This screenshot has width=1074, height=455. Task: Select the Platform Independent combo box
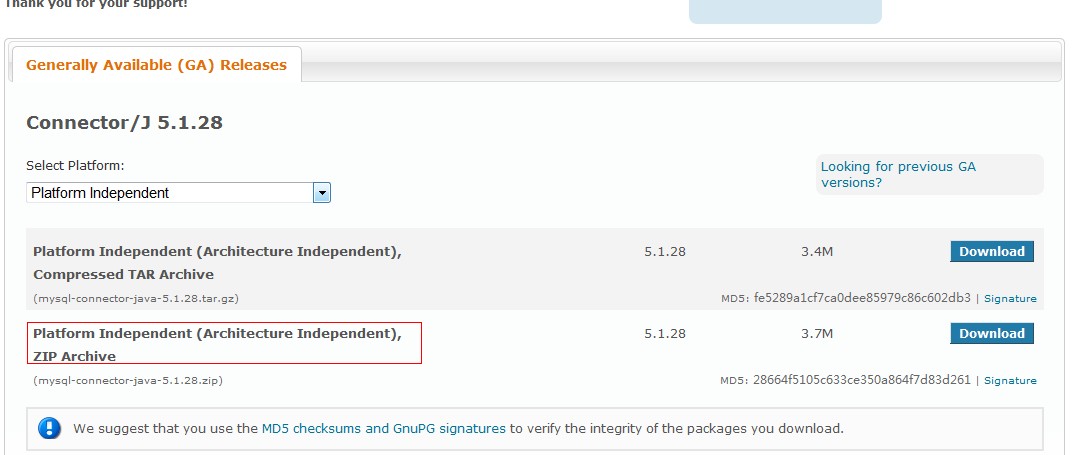pyautogui.click(x=178, y=193)
